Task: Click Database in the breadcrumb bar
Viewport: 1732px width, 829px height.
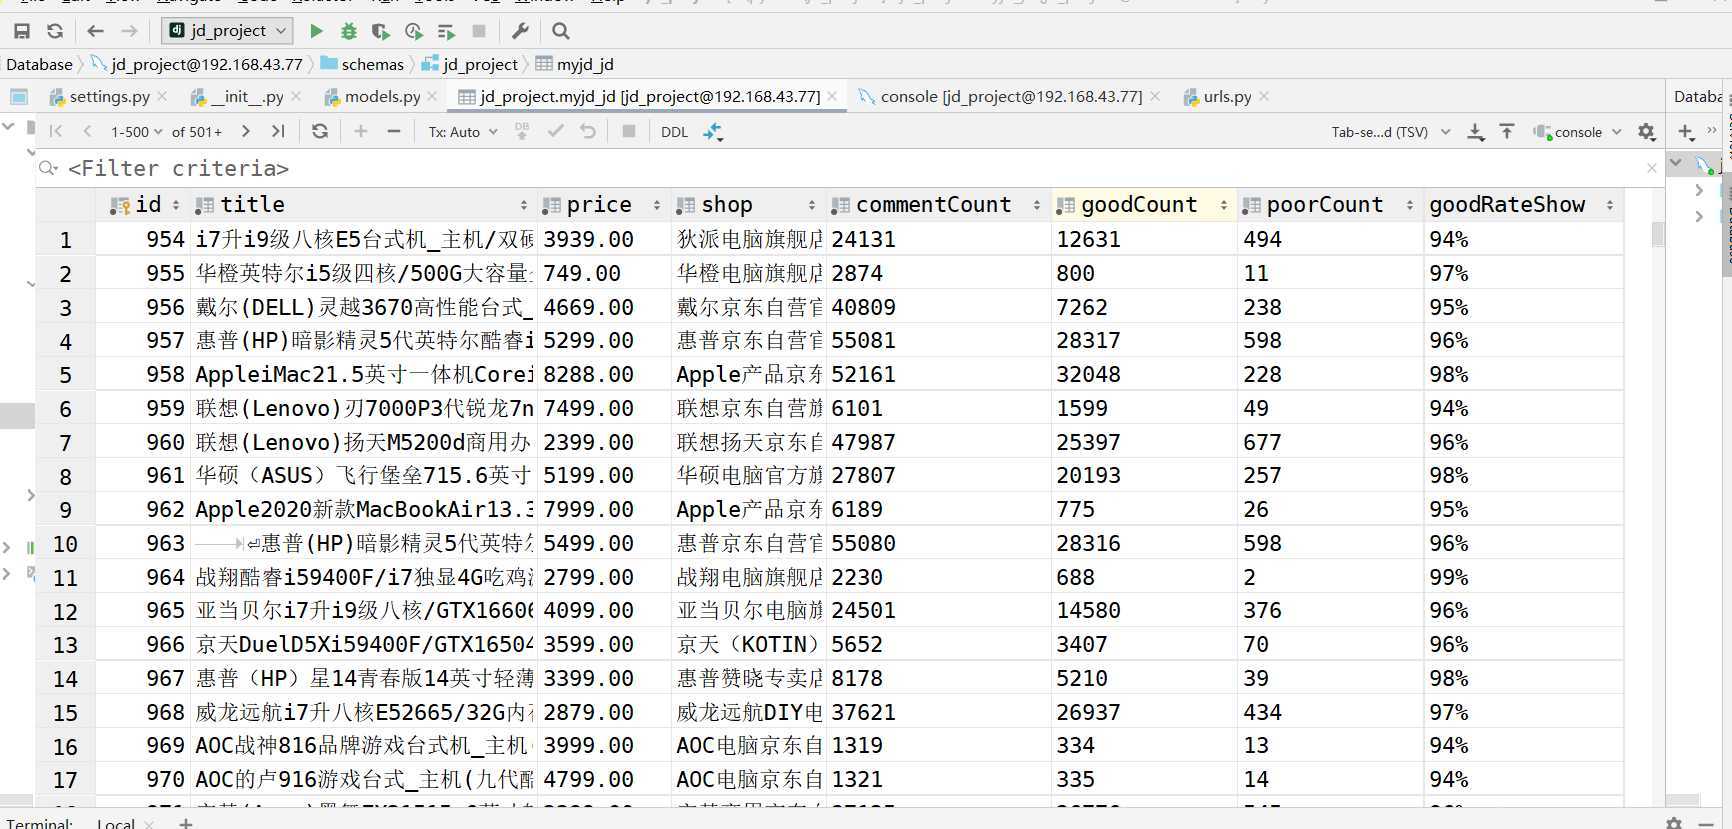Action: pos(39,64)
